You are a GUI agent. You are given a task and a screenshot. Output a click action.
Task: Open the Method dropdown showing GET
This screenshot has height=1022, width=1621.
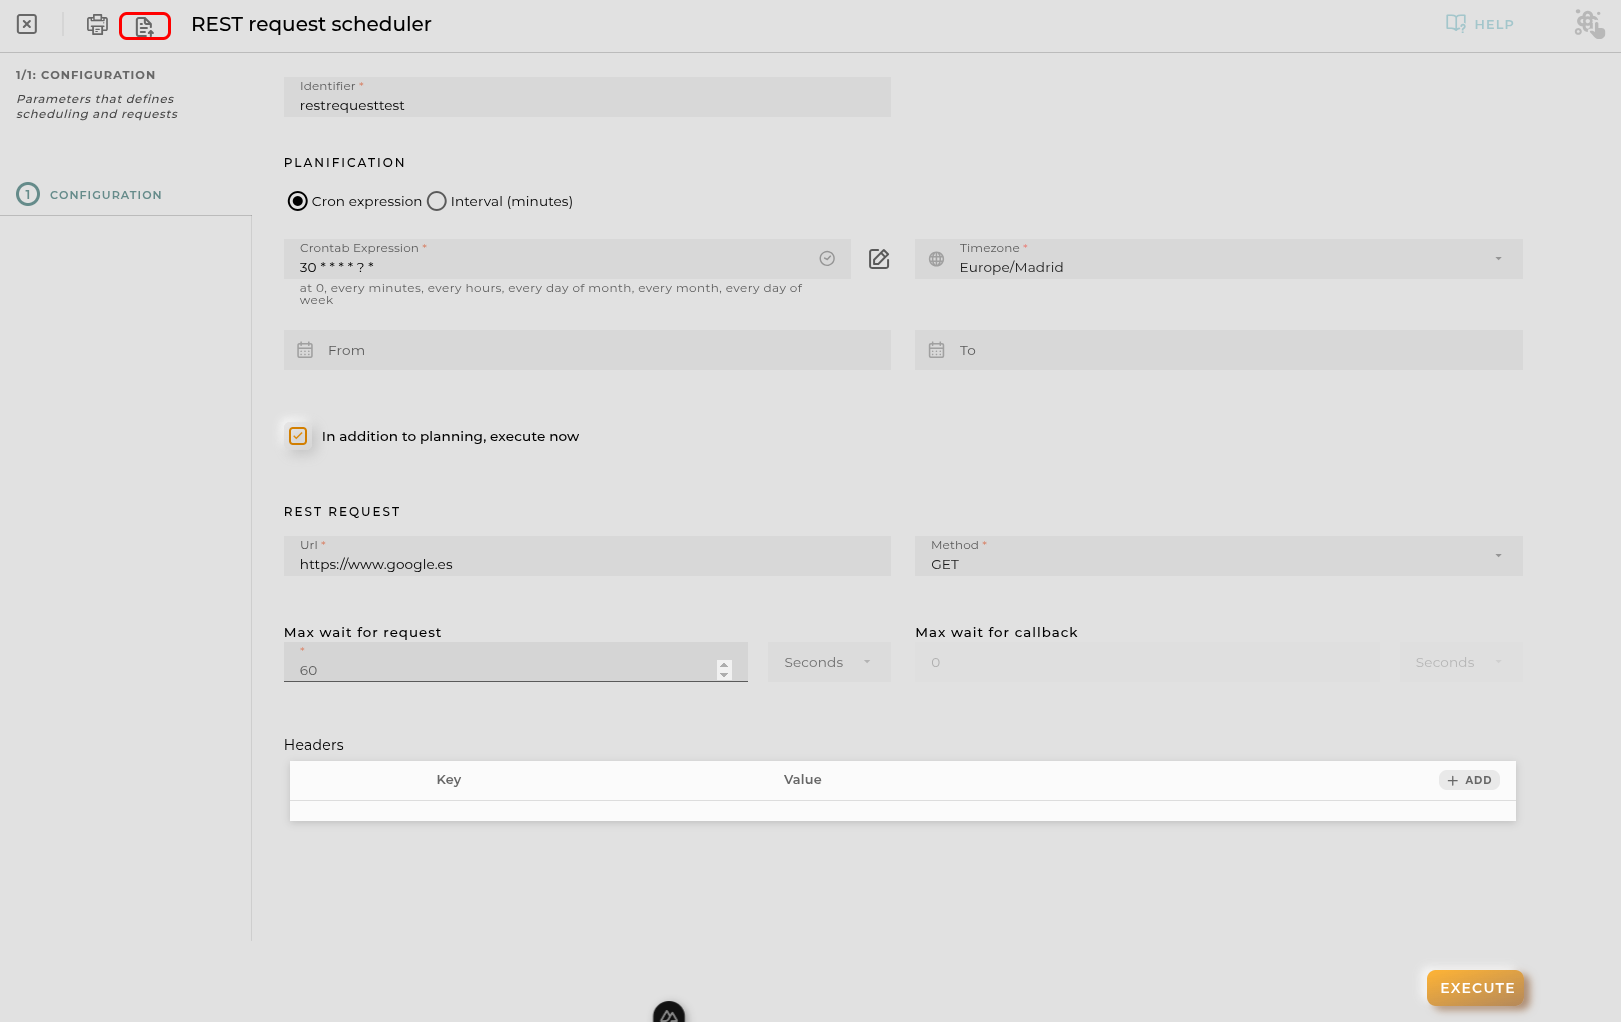coord(1219,556)
